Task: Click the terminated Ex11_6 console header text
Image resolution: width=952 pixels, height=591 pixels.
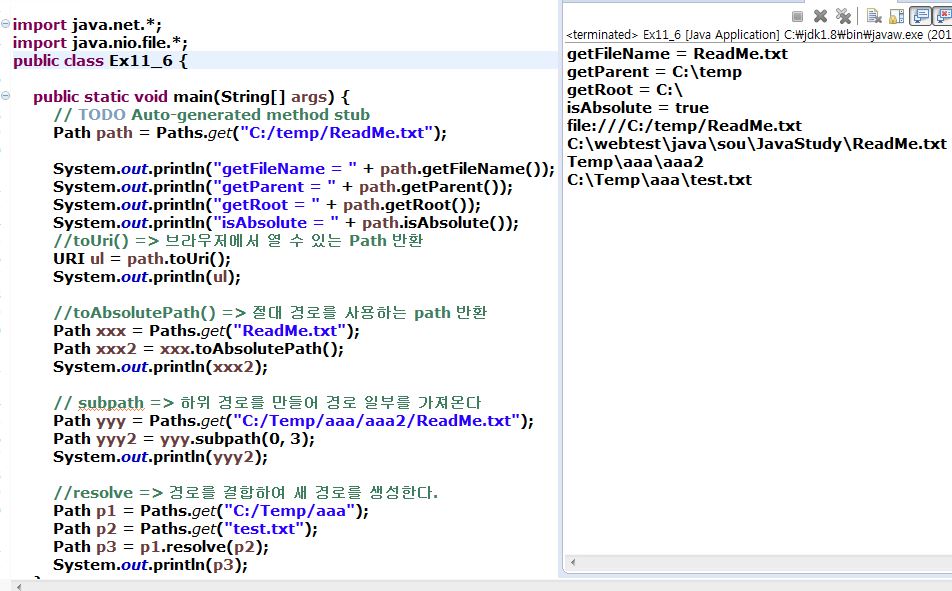Action: point(758,35)
